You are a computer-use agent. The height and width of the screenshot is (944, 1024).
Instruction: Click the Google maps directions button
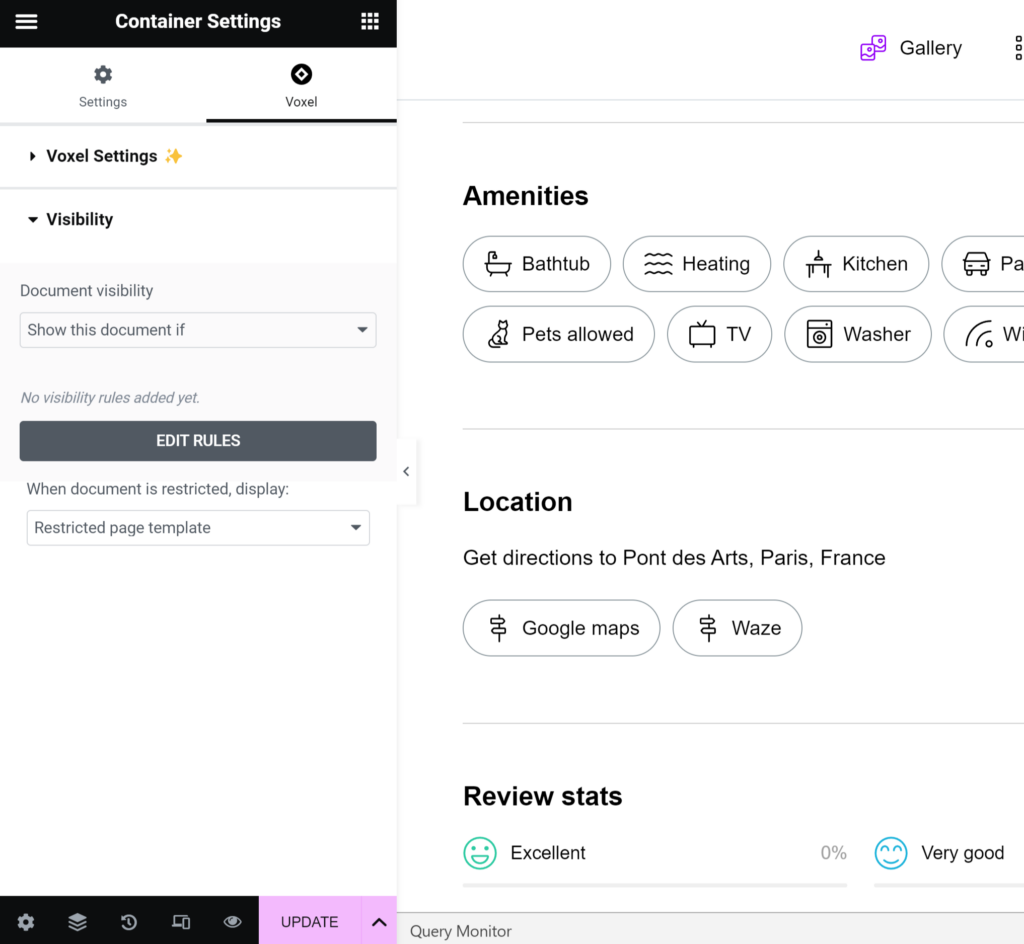pyautogui.click(x=561, y=628)
